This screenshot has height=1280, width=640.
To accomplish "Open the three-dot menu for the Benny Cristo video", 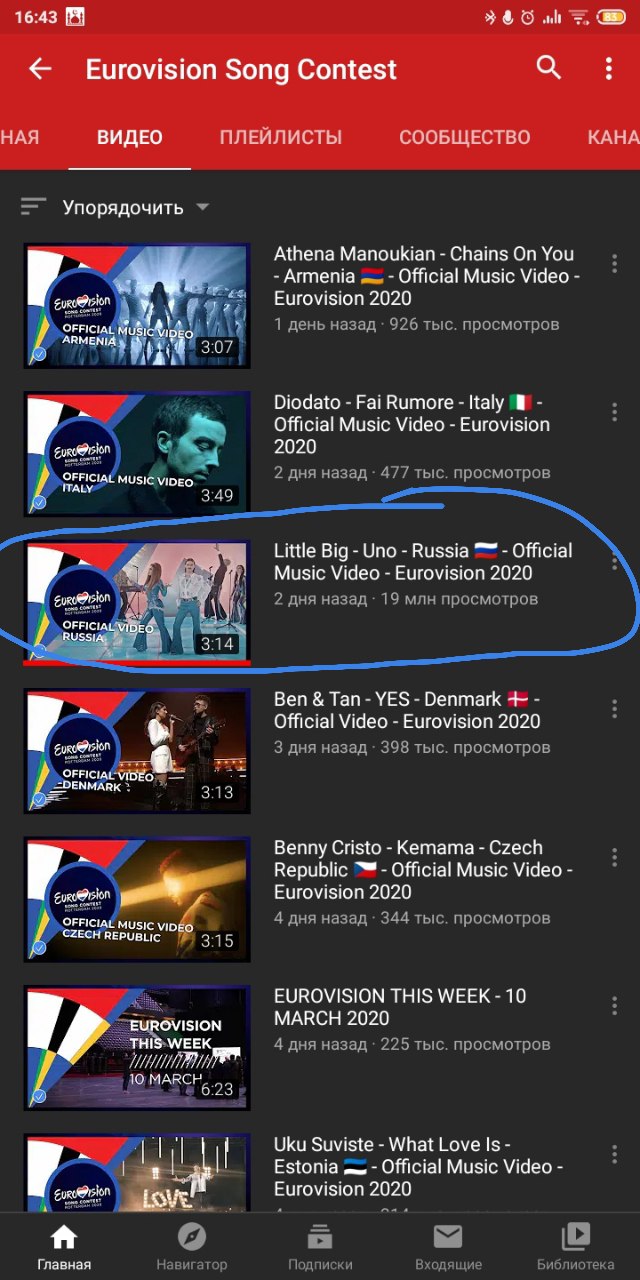I will [614, 857].
